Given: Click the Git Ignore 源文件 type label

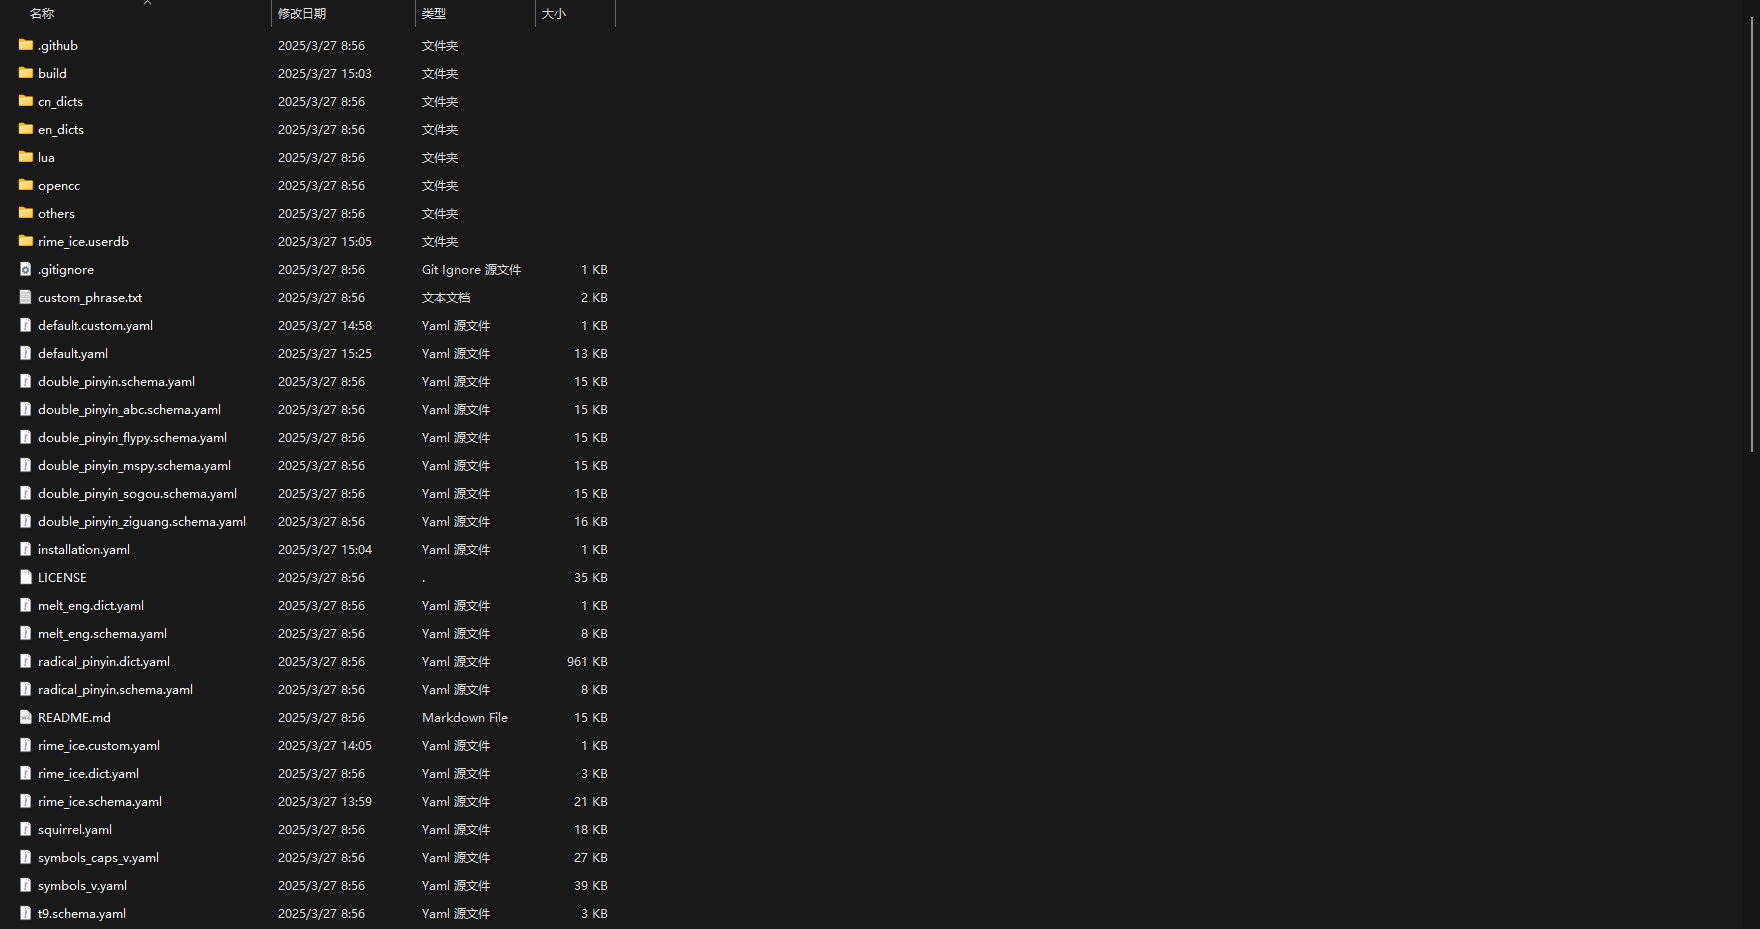Looking at the screenshot, I should coord(472,270).
